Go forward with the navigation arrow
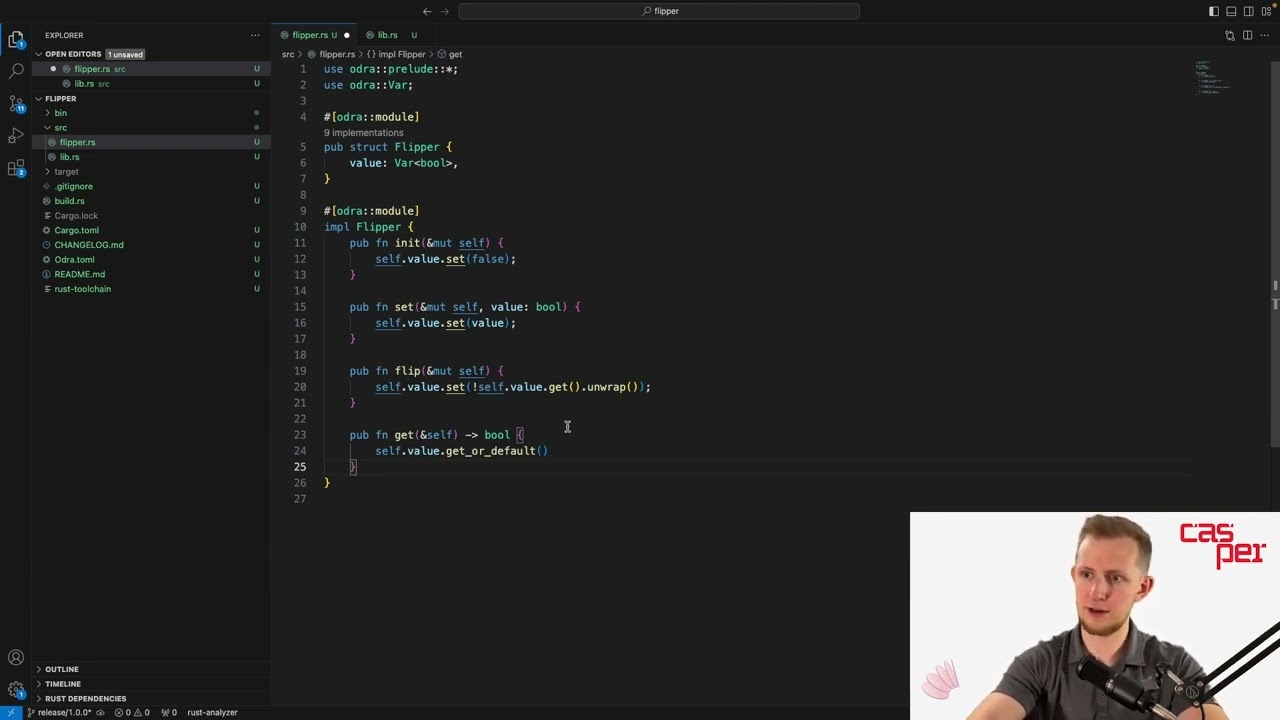1280x720 pixels. click(x=447, y=11)
